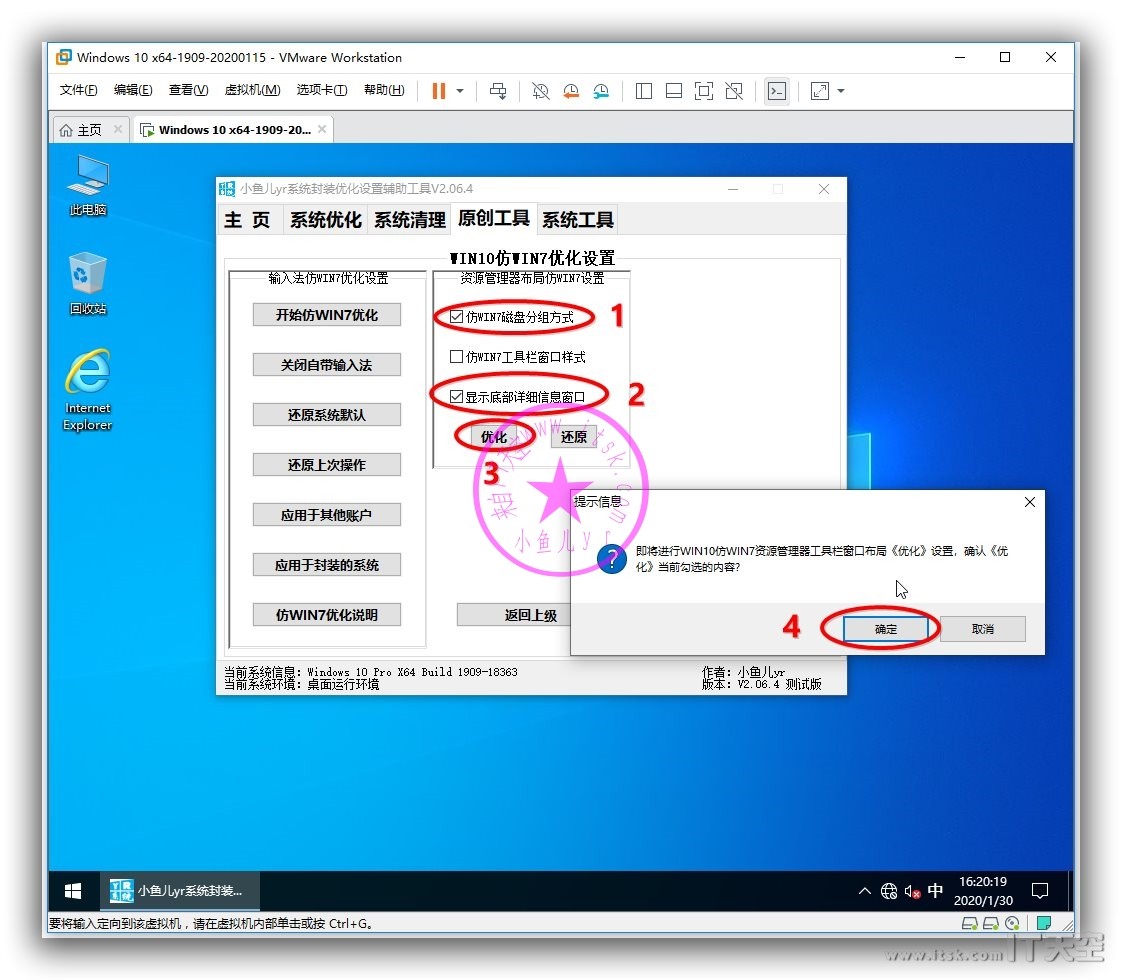This screenshot has width=1122, height=980.
Task: Close the Windows 10 x64-1909 VM tab
Action: tap(322, 129)
